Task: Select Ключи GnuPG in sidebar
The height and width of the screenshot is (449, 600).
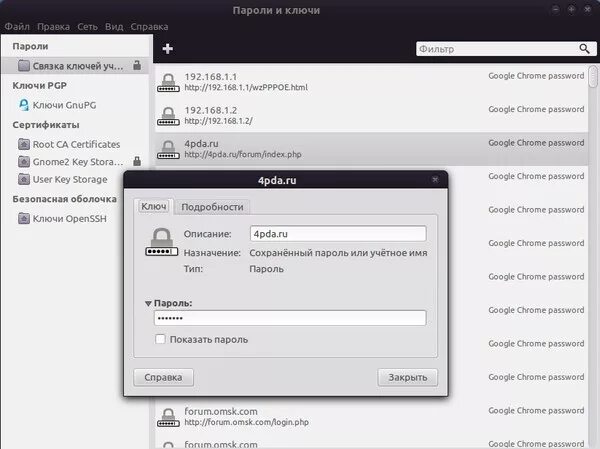Action: coord(75,105)
